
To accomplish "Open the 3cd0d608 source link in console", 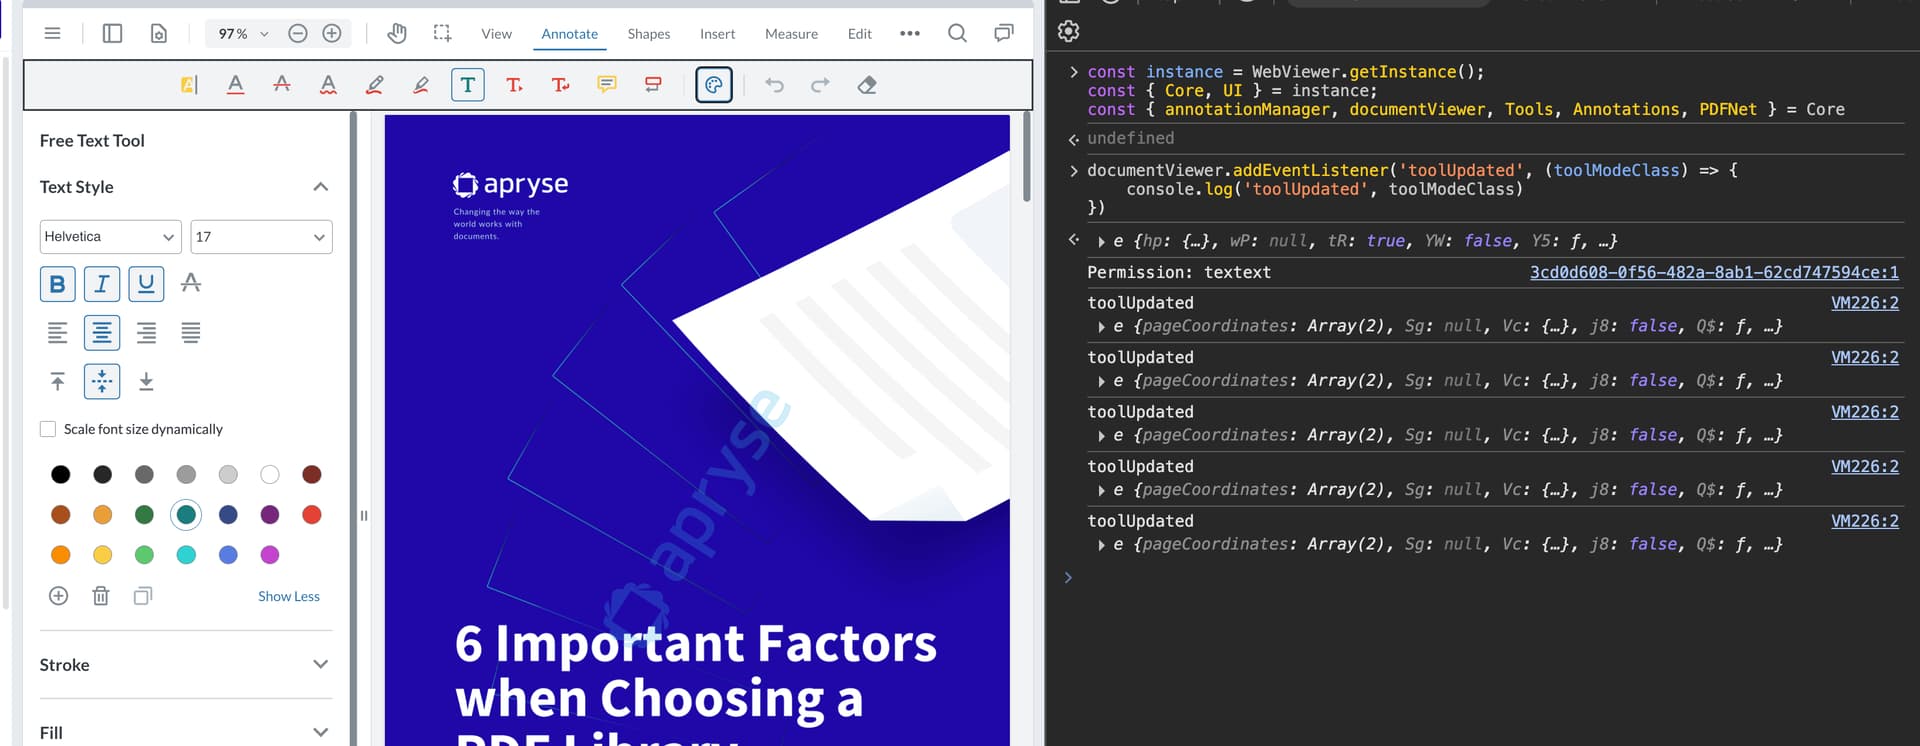I will click(x=1714, y=272).
